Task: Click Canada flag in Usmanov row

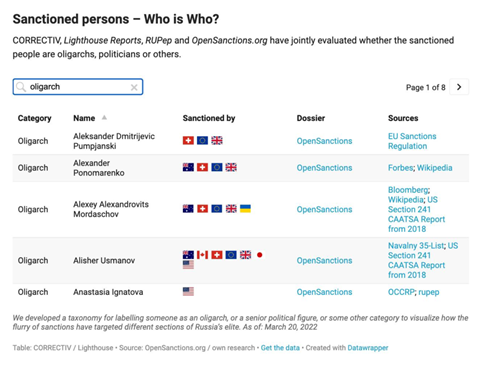Action: 202,255
